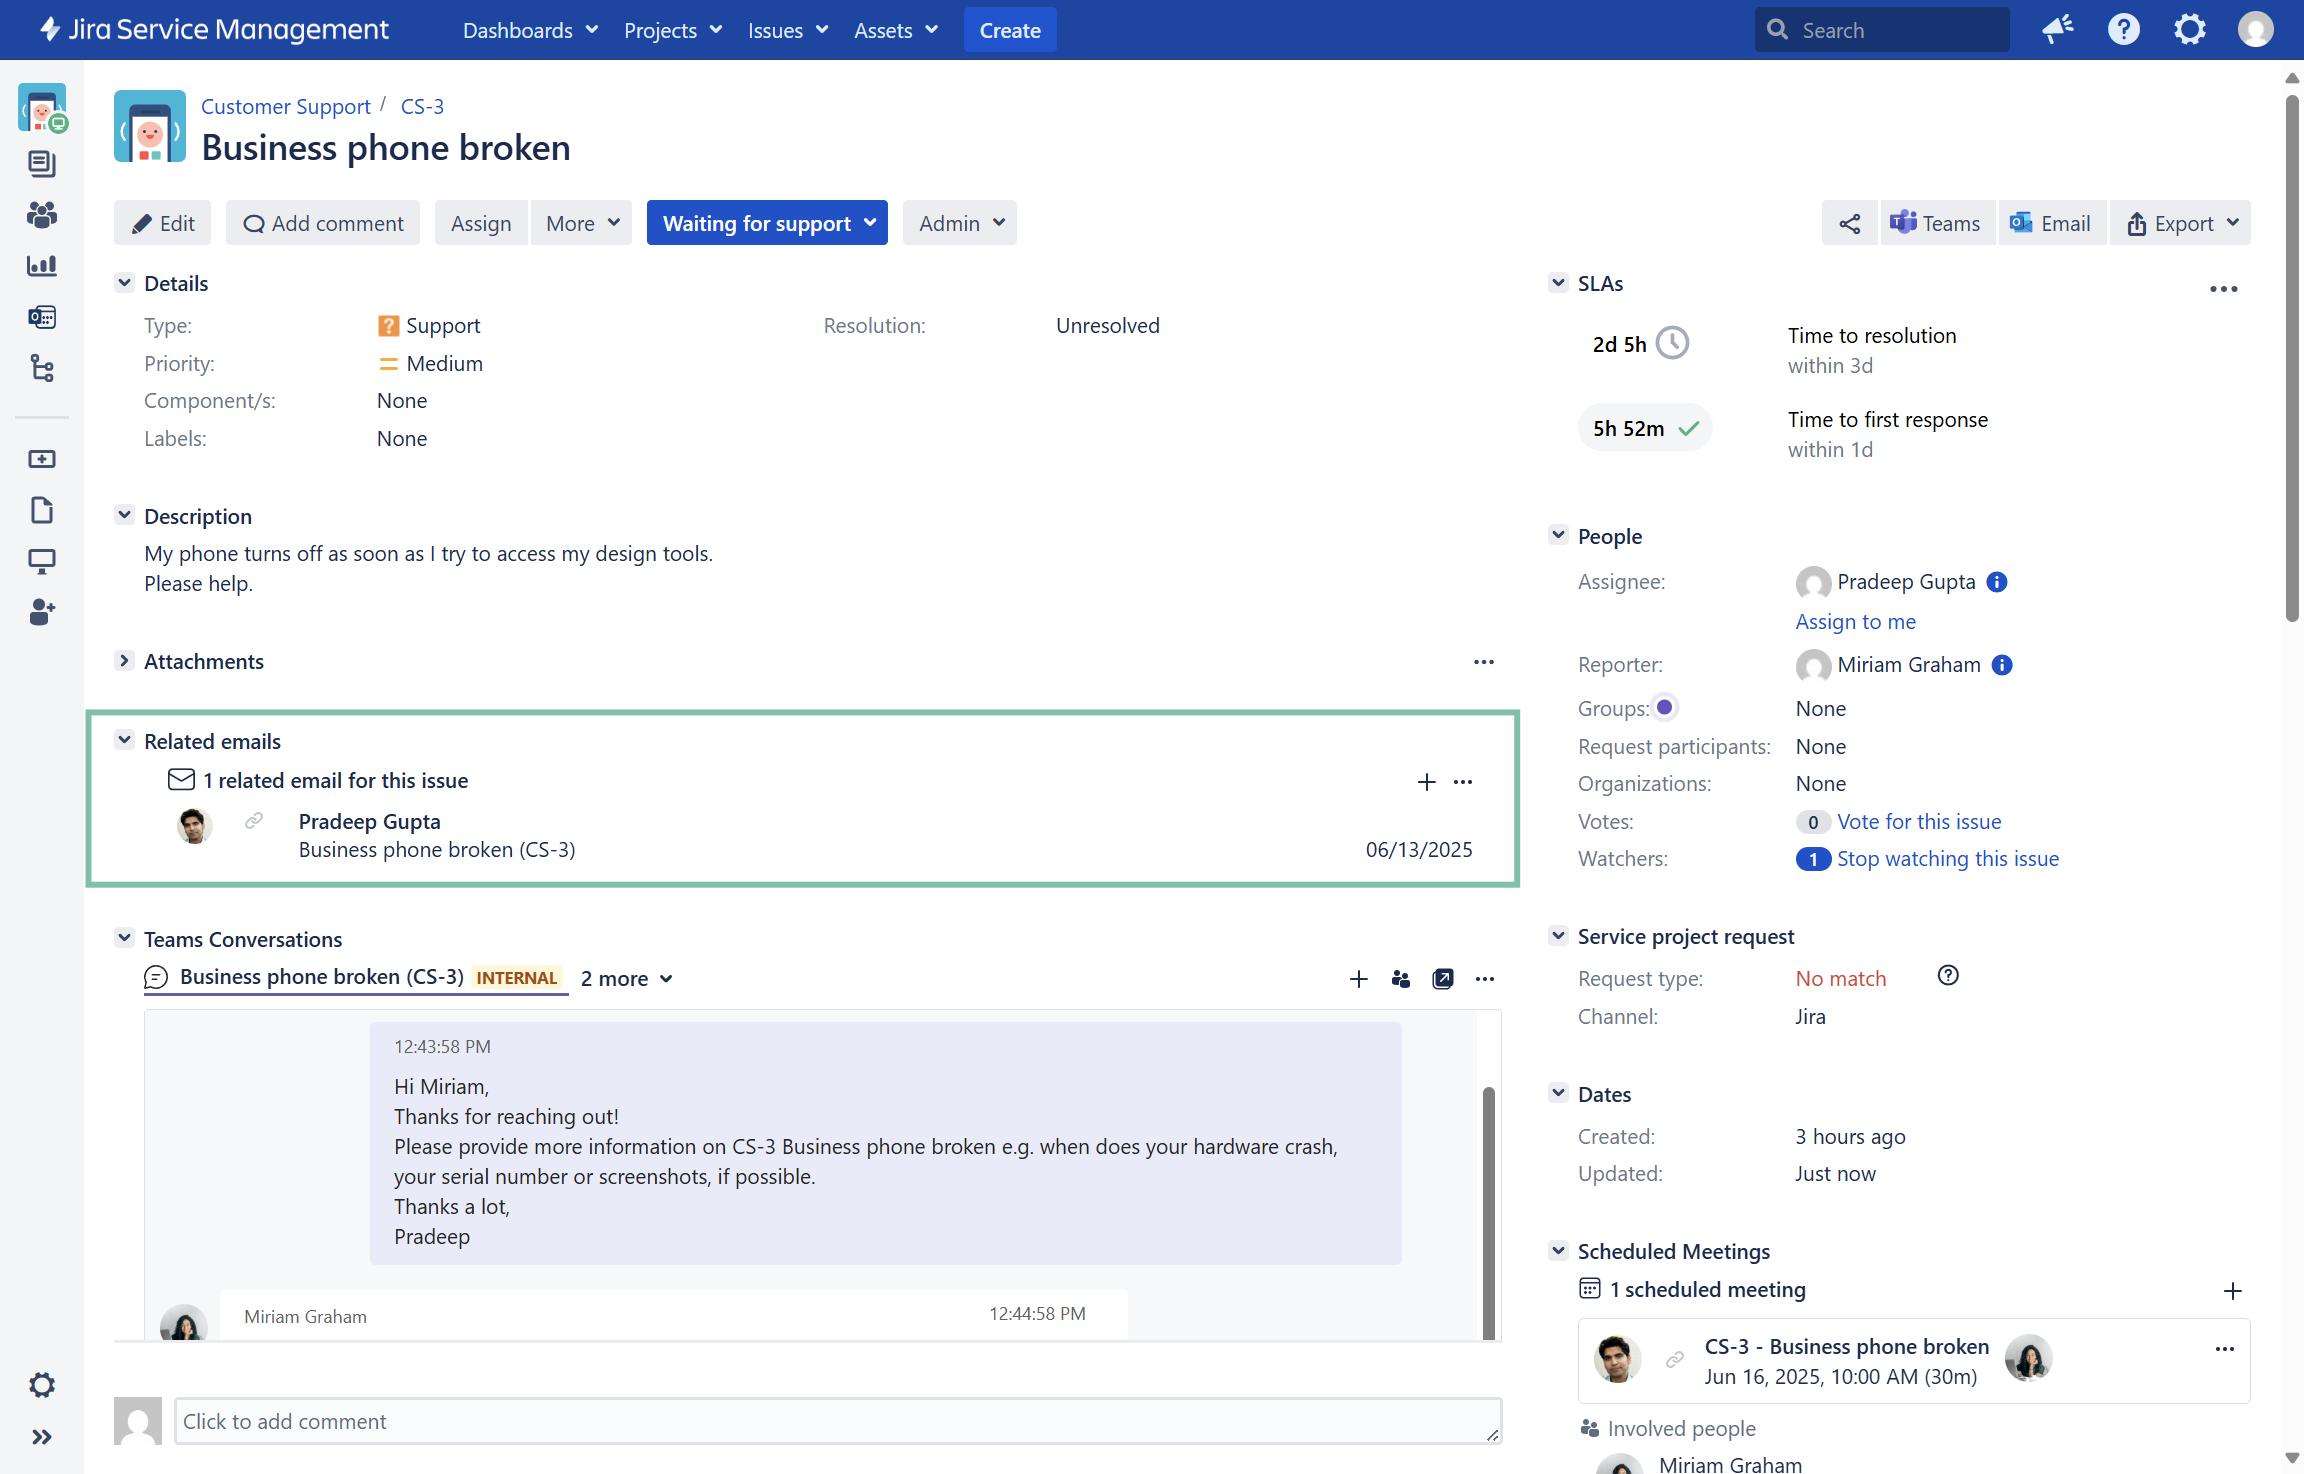Add a new related email with plus

[x=1426, y=782]
